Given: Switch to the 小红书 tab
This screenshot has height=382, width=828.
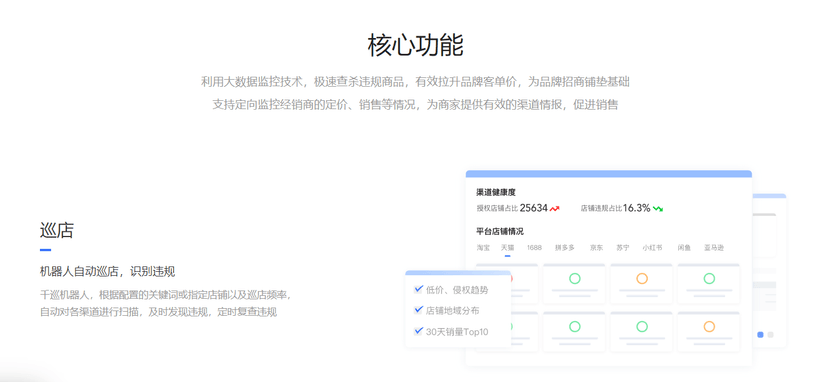Looking at the screenshot, I should [652, 247].
